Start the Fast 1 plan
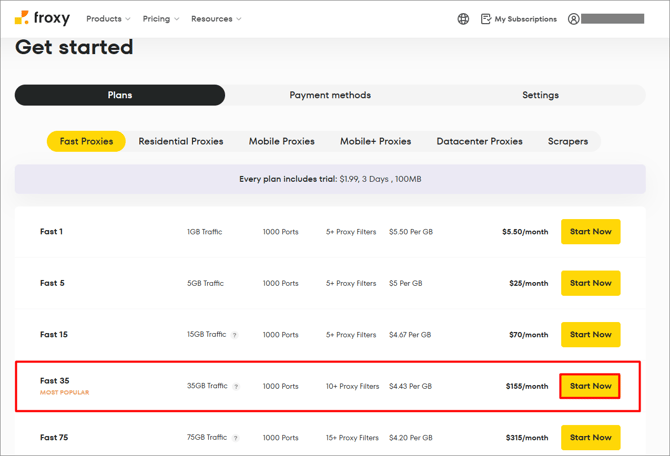 pyautogui.click(x=591, y=232)
